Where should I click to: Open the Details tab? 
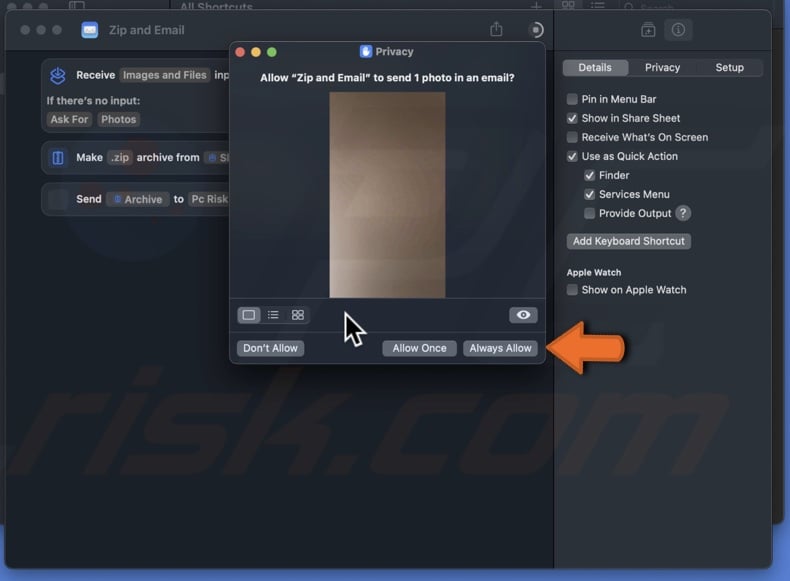(595, 68)
